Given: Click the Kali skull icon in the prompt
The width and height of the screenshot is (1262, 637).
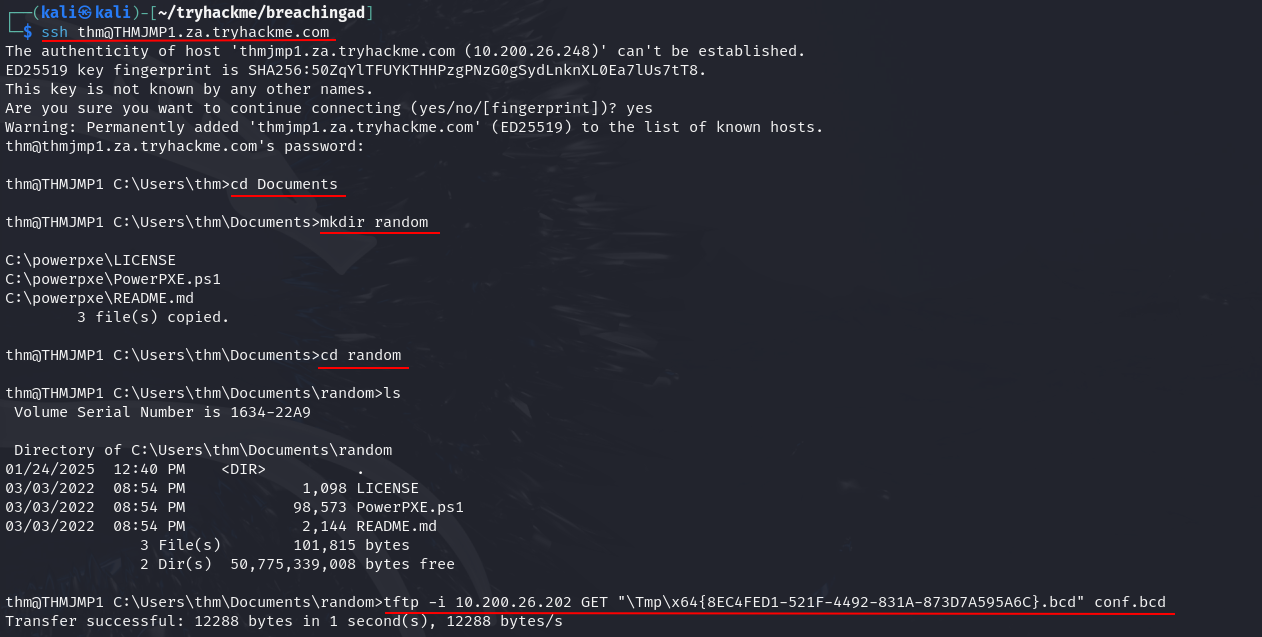Looking at the screenshot, I should [86, 12].
